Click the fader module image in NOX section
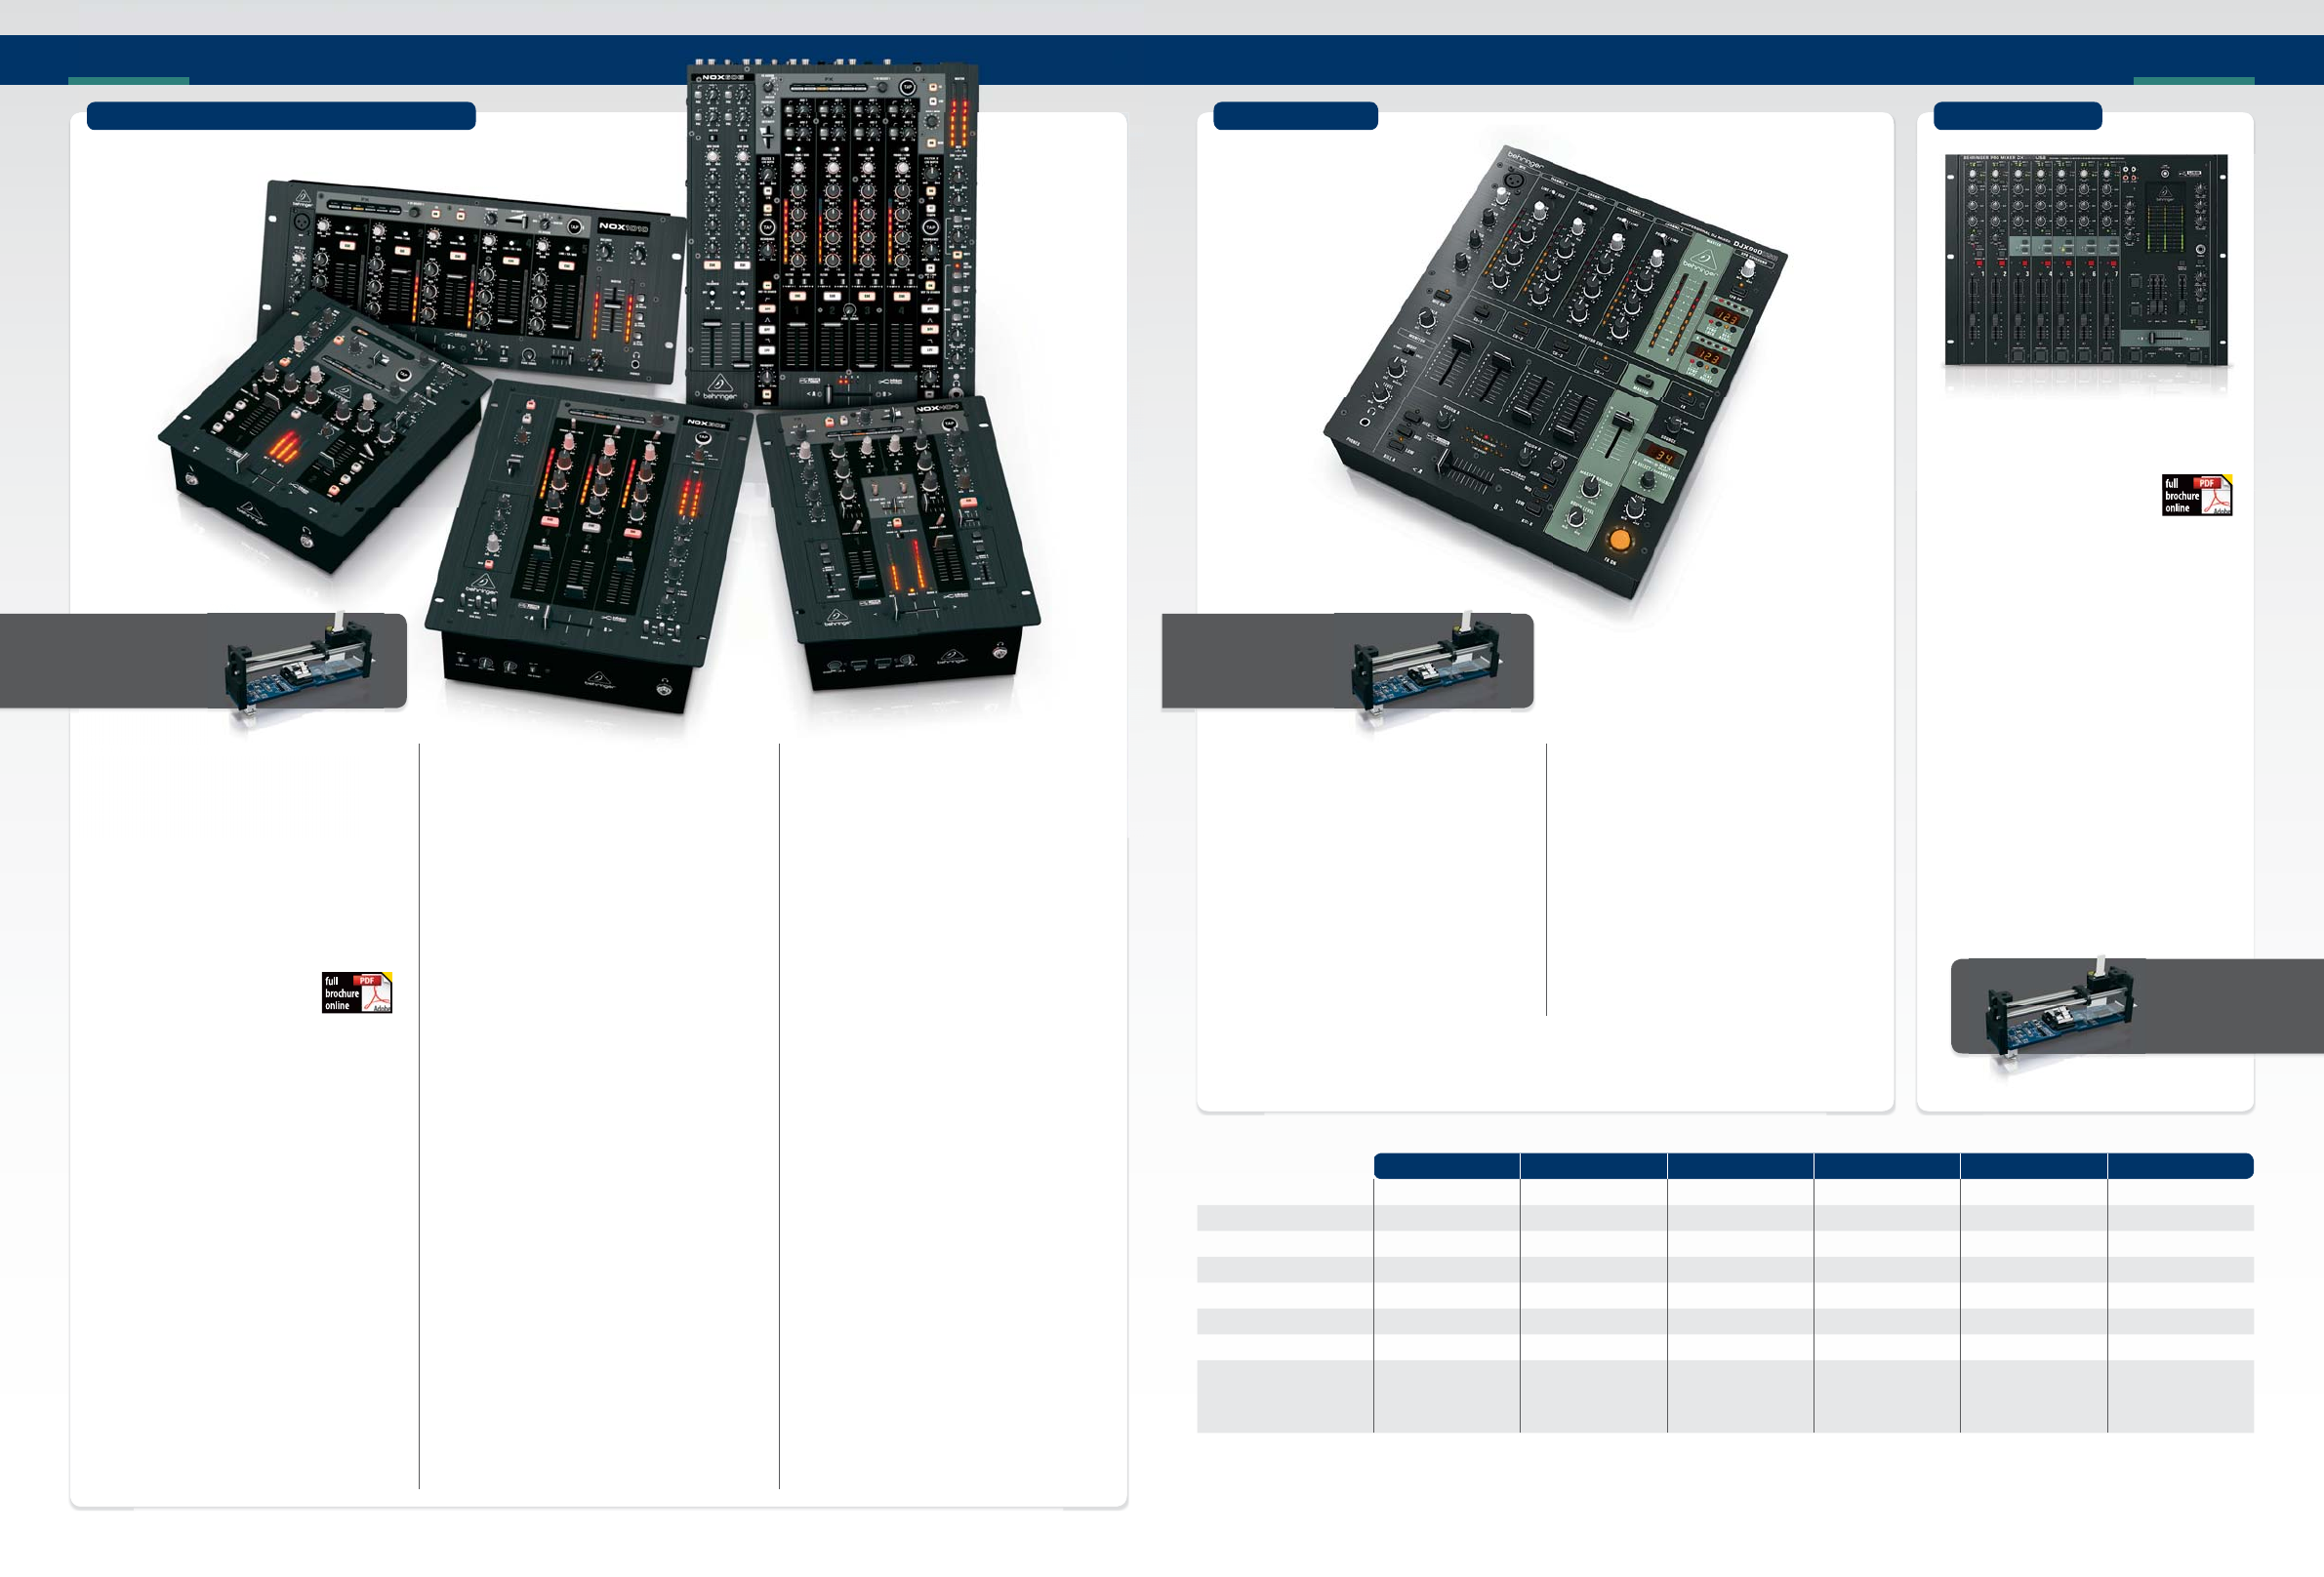Screen dimensions: 2324x1577 [300, 668]
